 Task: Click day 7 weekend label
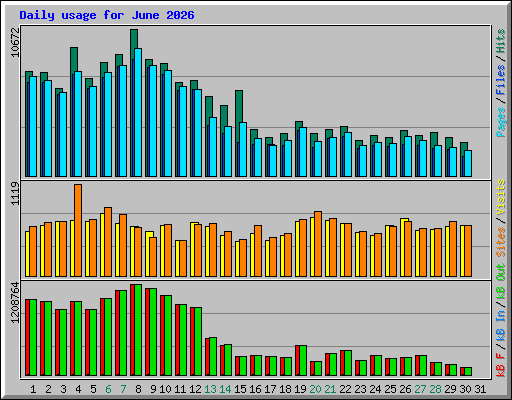click(123, 389)
